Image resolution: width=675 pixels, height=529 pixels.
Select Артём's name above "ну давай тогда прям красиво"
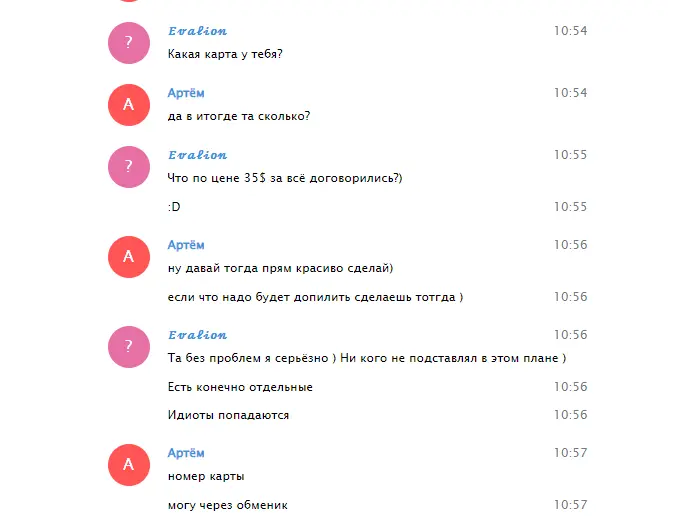(x=186, y=245)
